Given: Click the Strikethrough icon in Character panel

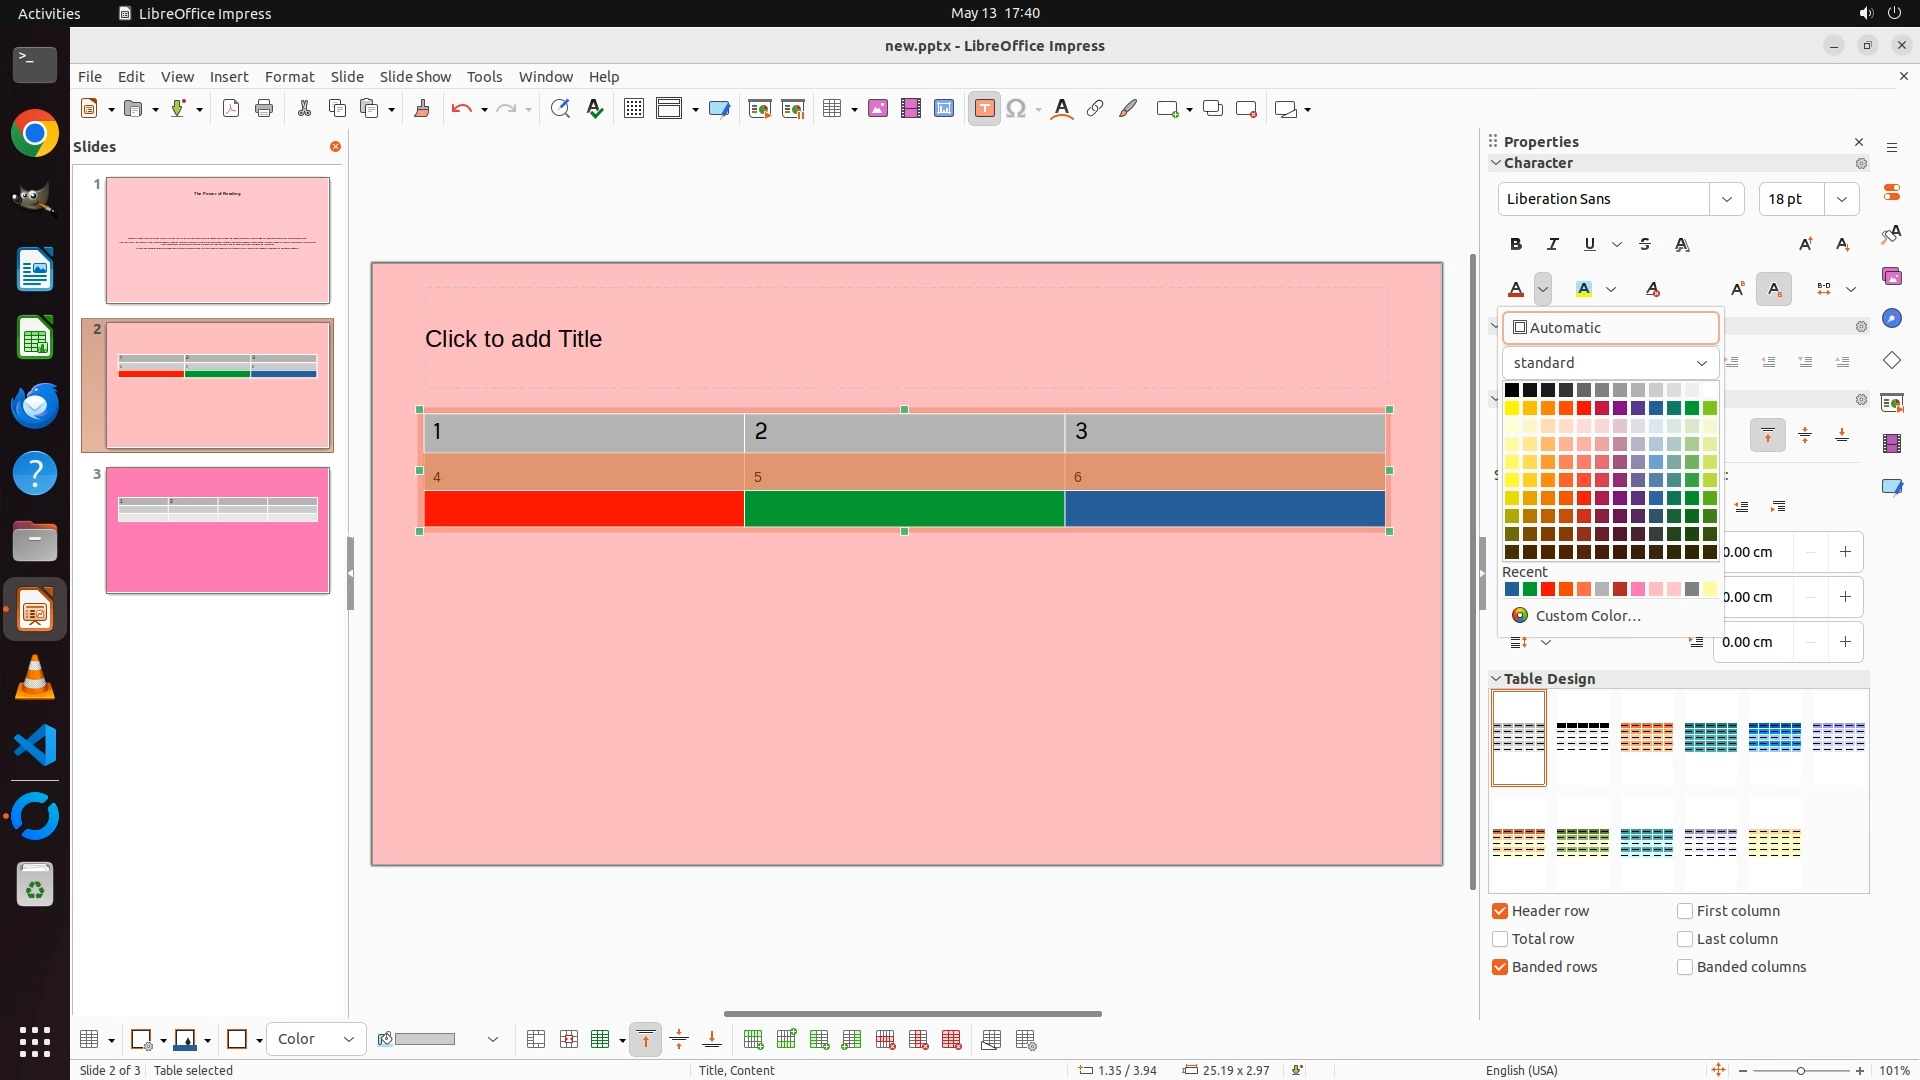Looking at the screenshot, I should coord(1645,244).
